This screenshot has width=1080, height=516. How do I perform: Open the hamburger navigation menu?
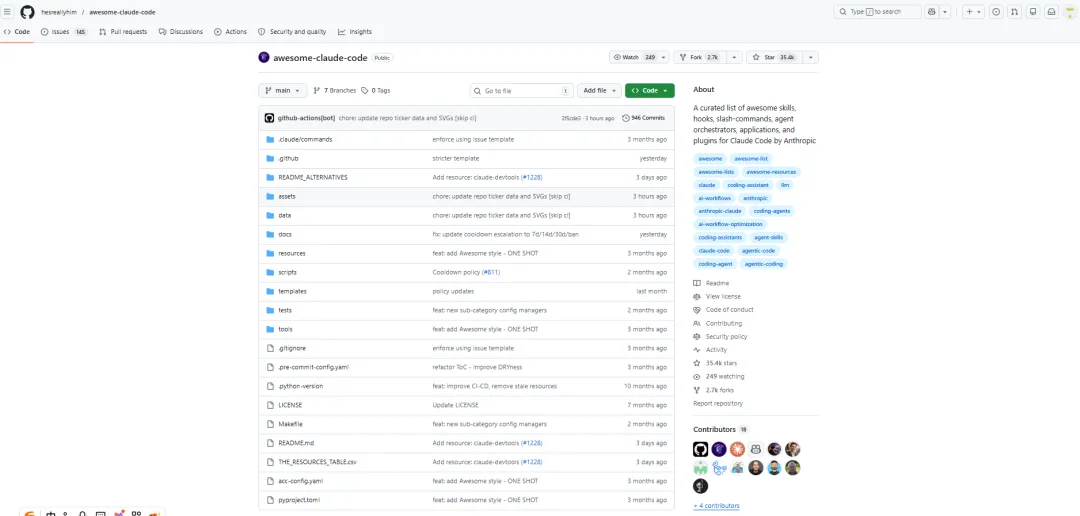[x=8, y=12]
